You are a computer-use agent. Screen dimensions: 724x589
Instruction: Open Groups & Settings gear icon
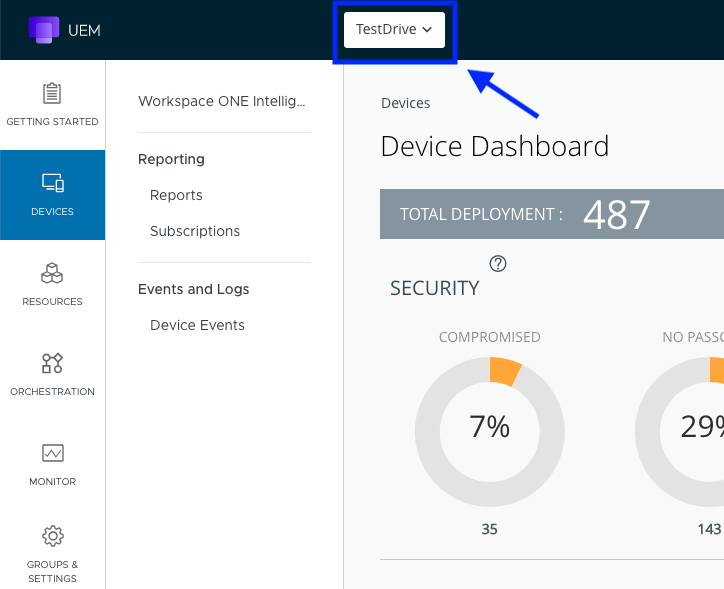pos(52,535)
